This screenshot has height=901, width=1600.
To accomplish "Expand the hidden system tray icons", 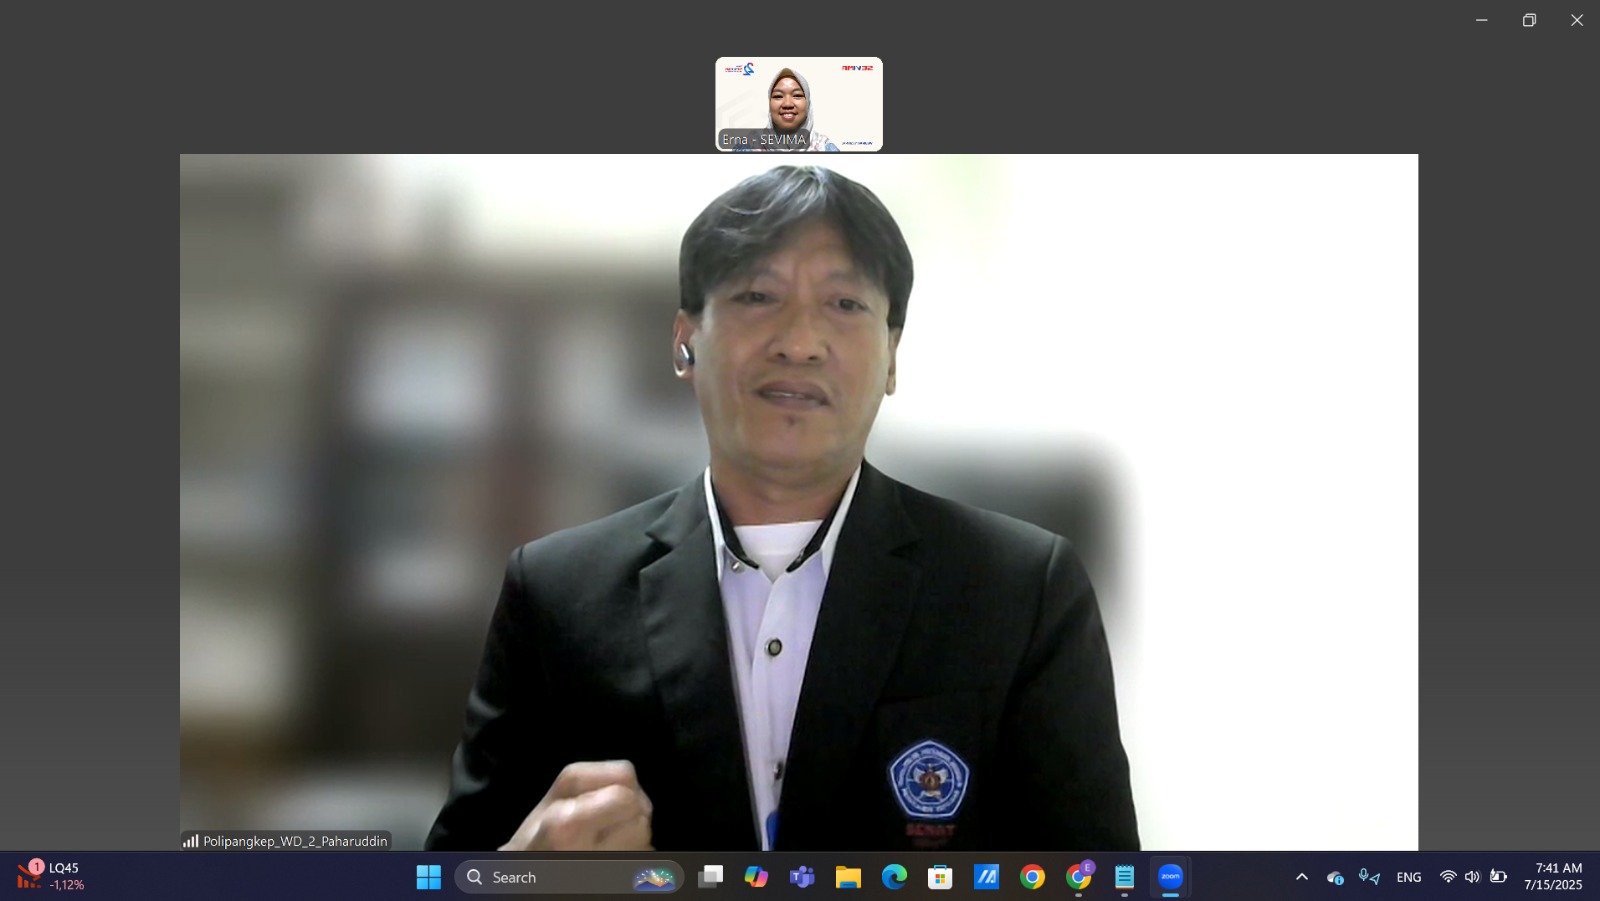I will coord(1302,877).
